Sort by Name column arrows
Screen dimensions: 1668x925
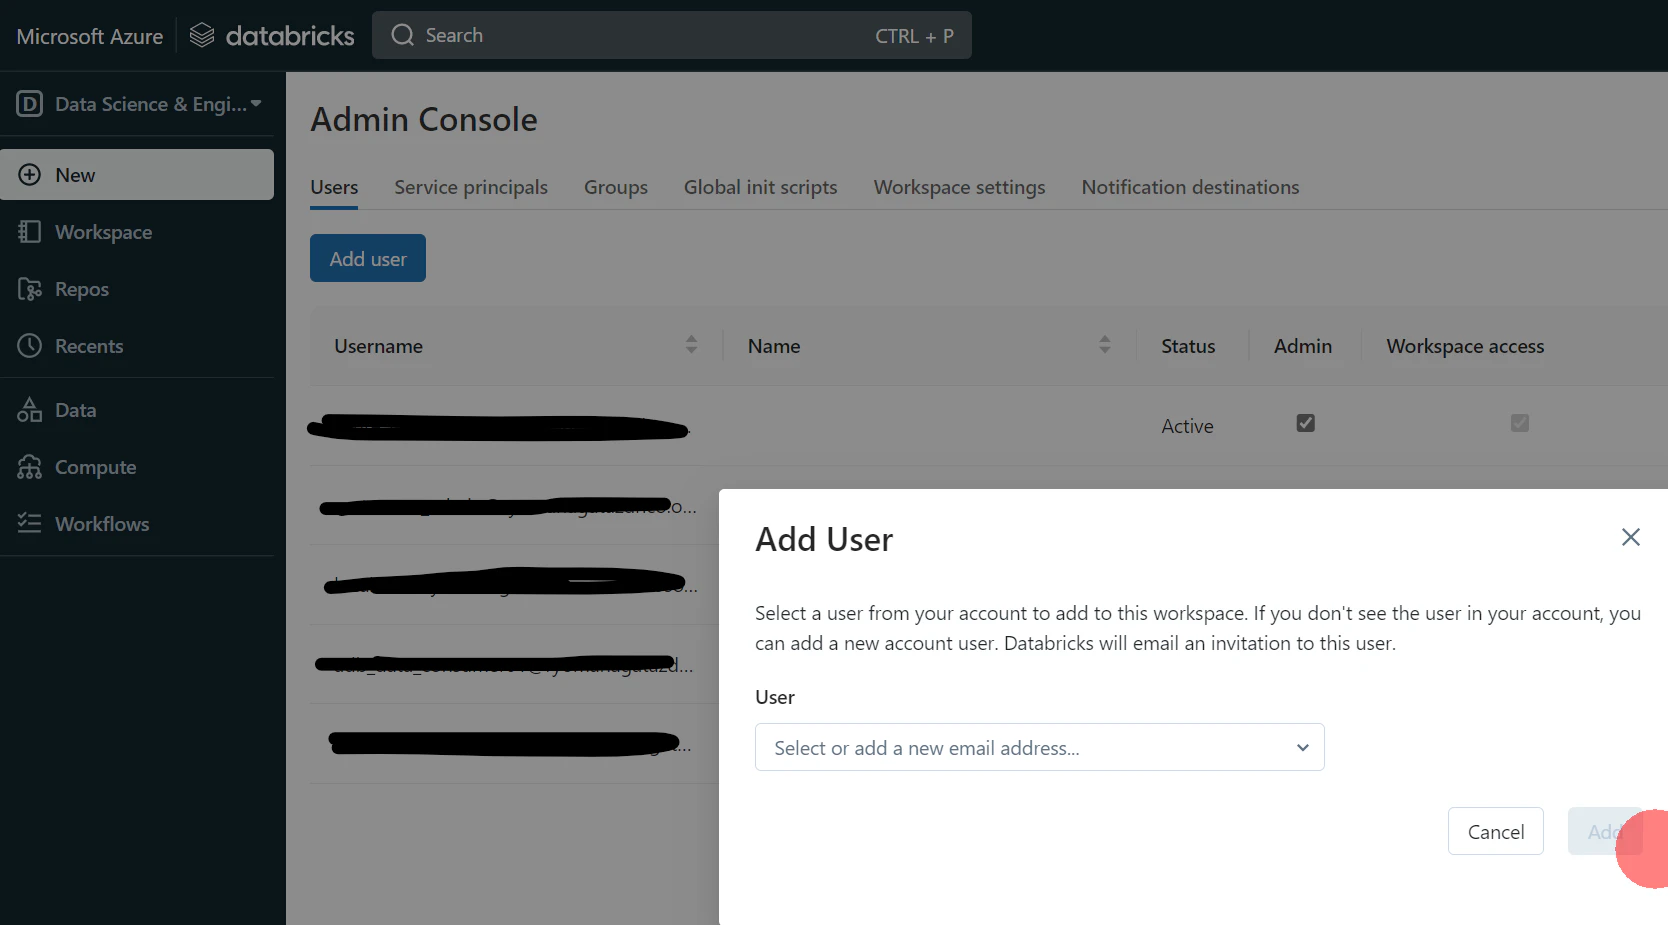[1105, 345]
